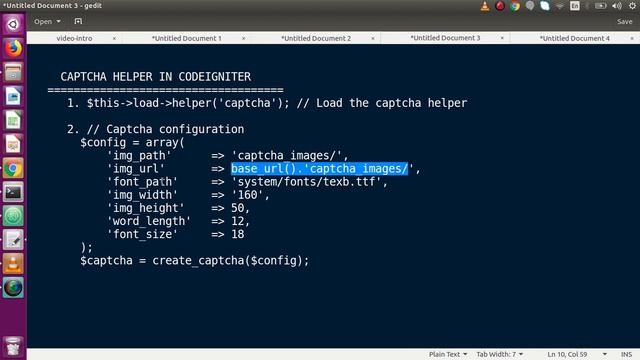Click the VLC tray indicator
This screenshot has height=360, width=640.
click(x=485, y=6)
